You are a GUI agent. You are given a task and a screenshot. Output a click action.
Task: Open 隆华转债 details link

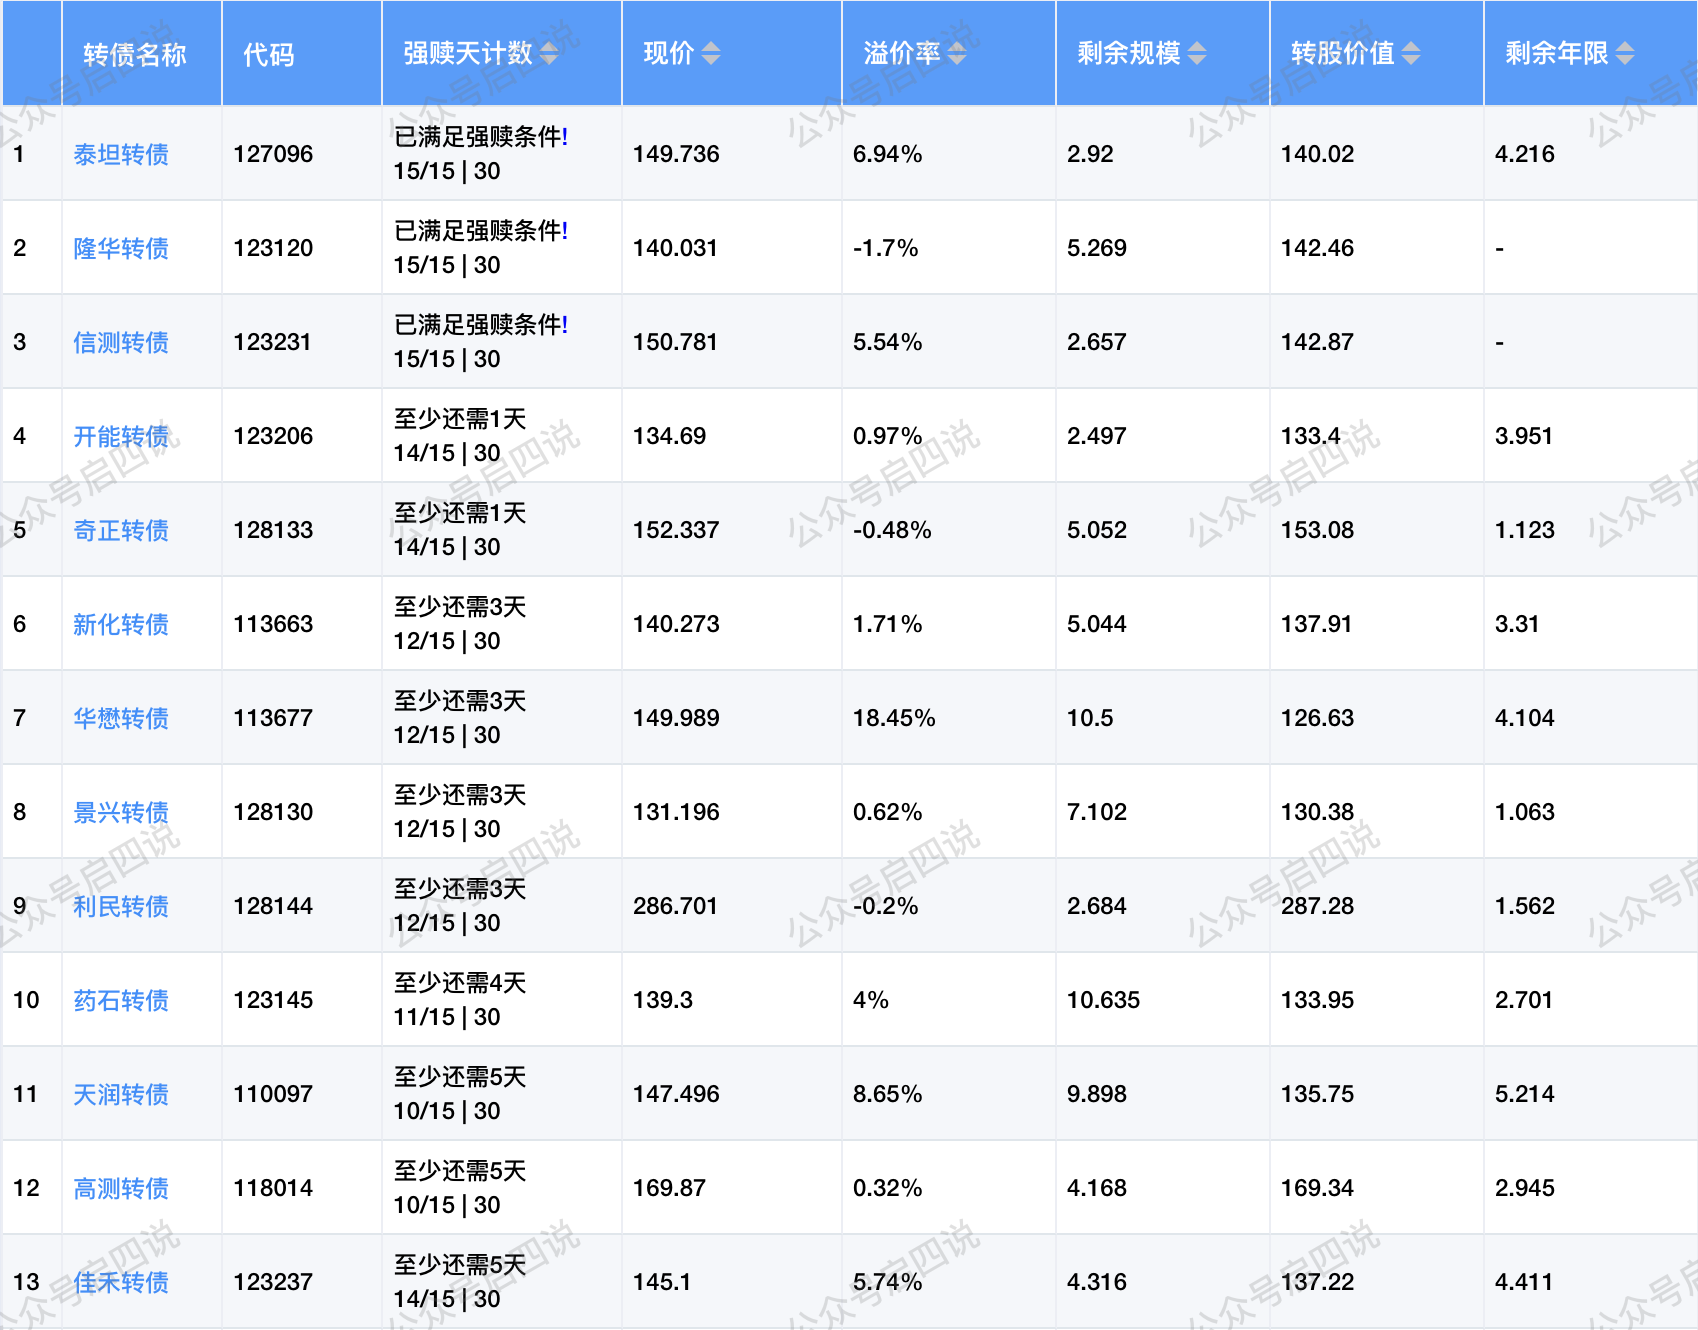[121, 249]
